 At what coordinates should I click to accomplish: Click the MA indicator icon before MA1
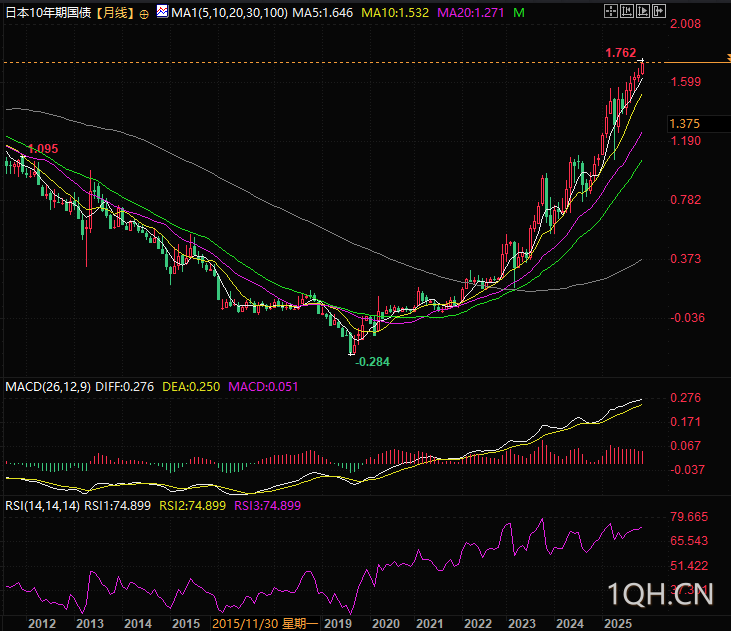click(x=163, y=14)
